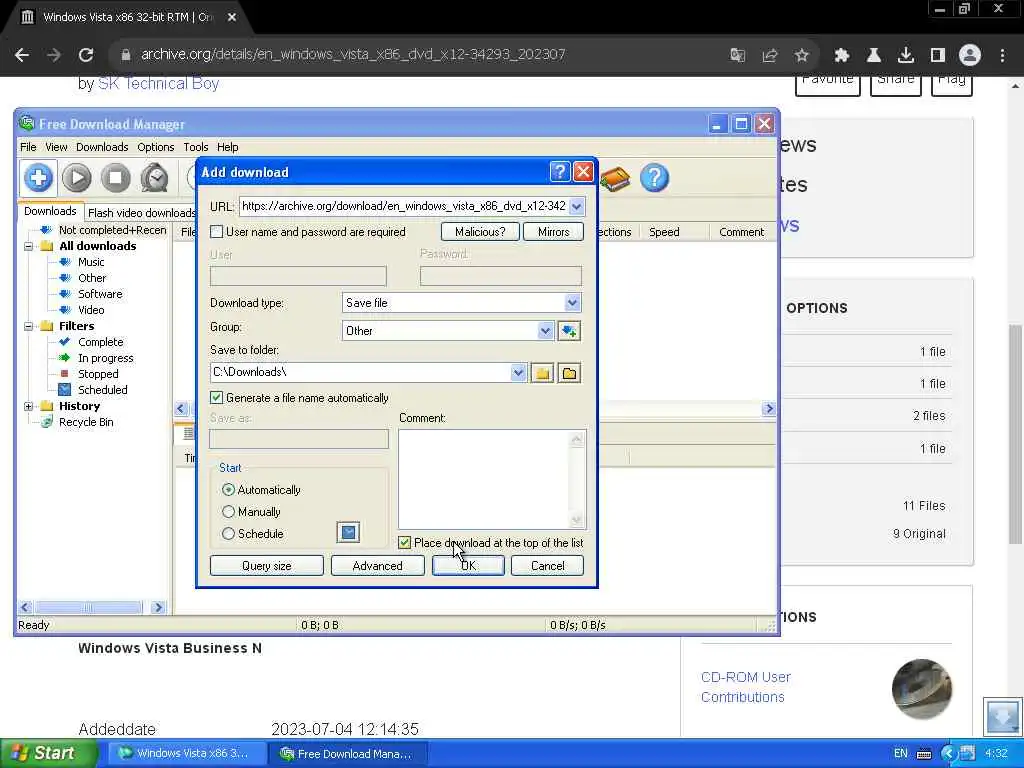Toggle Chrome side panel icon
Viewport: 1024px width, 768px height.
point(938,55)
